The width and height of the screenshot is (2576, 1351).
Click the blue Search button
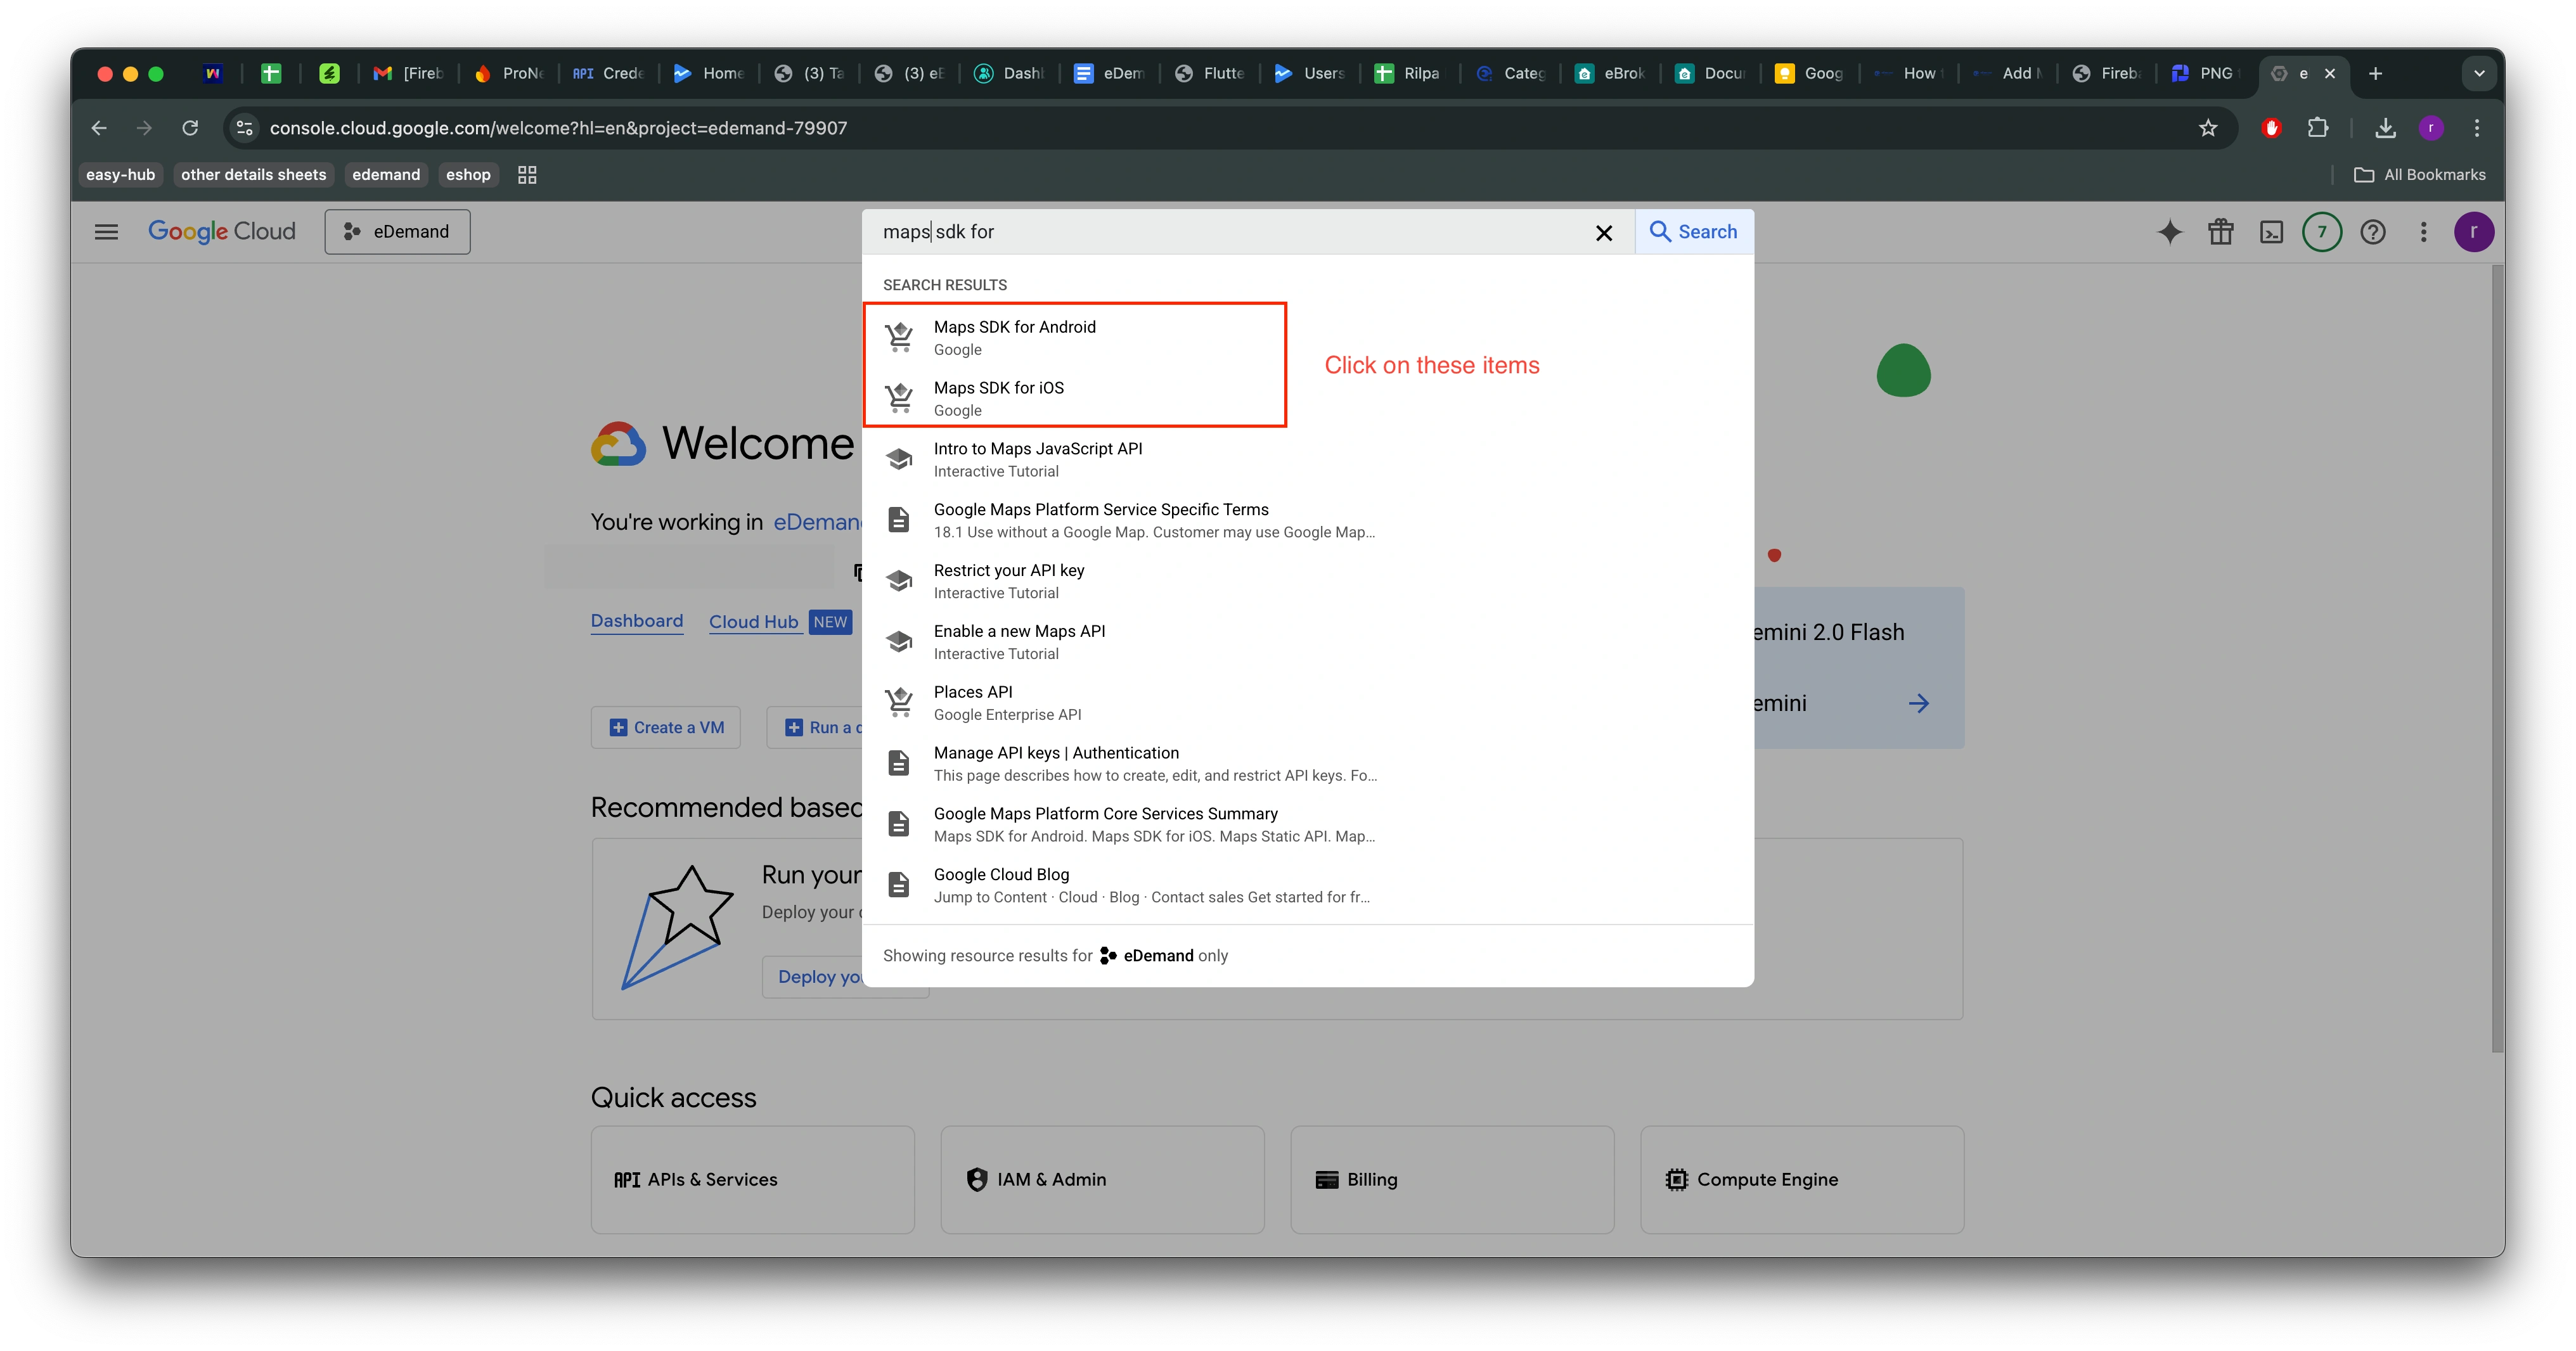pos(1693,232)
